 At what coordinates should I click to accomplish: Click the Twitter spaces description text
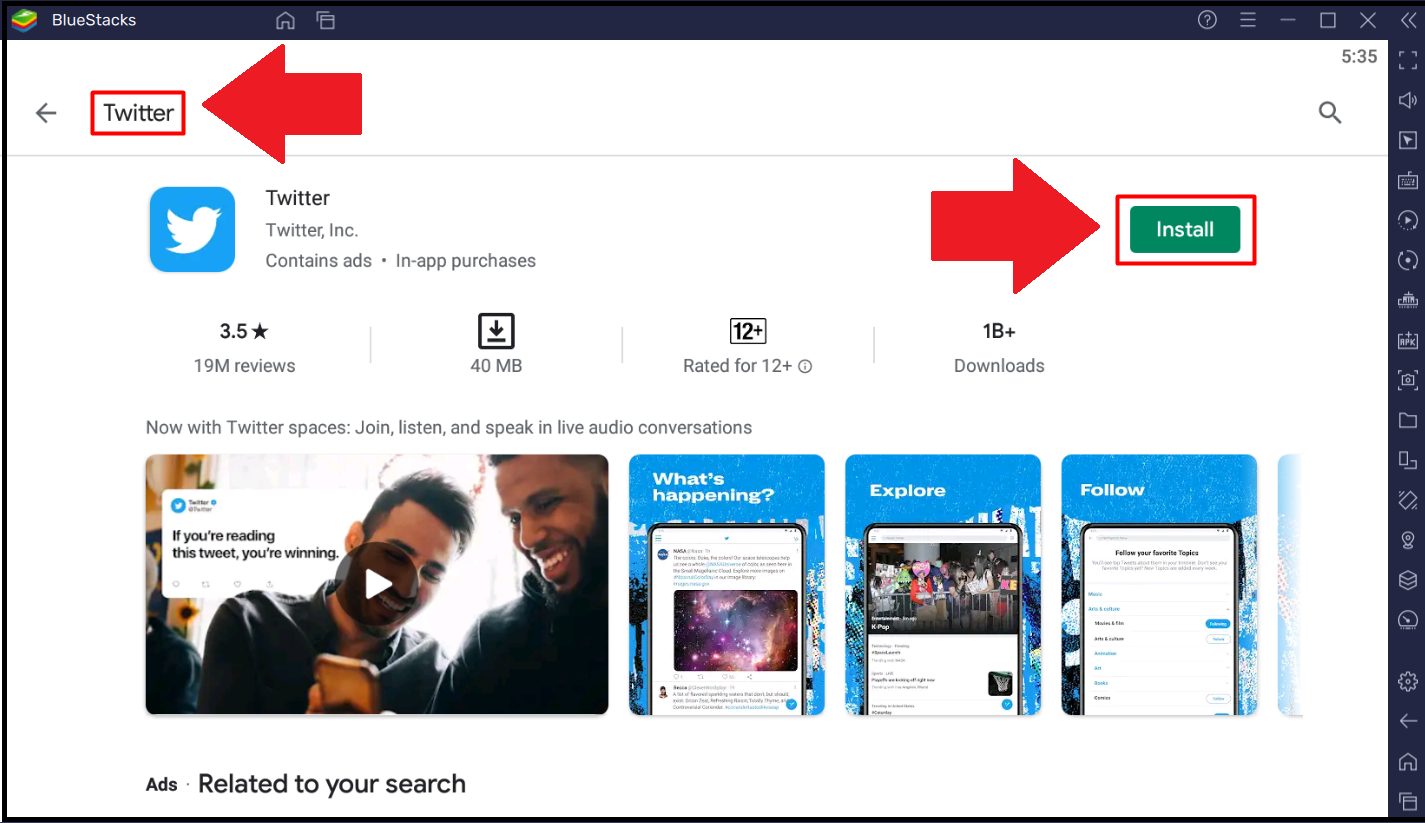449,428
